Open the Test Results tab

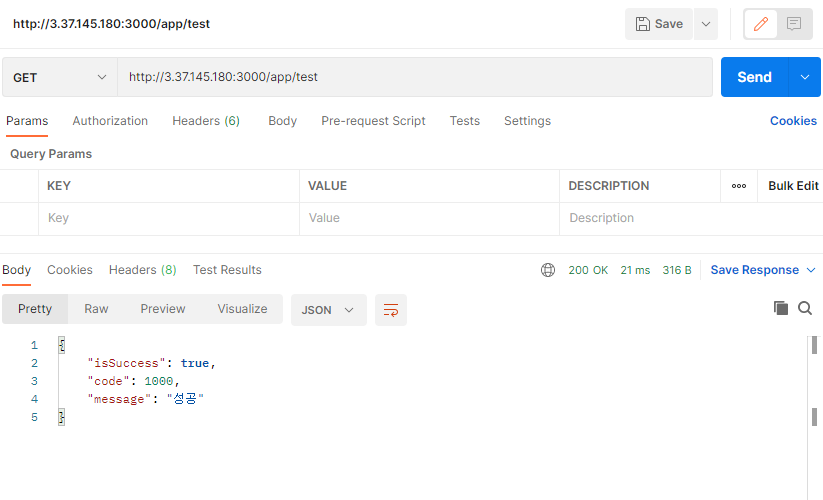pos(227,270)
